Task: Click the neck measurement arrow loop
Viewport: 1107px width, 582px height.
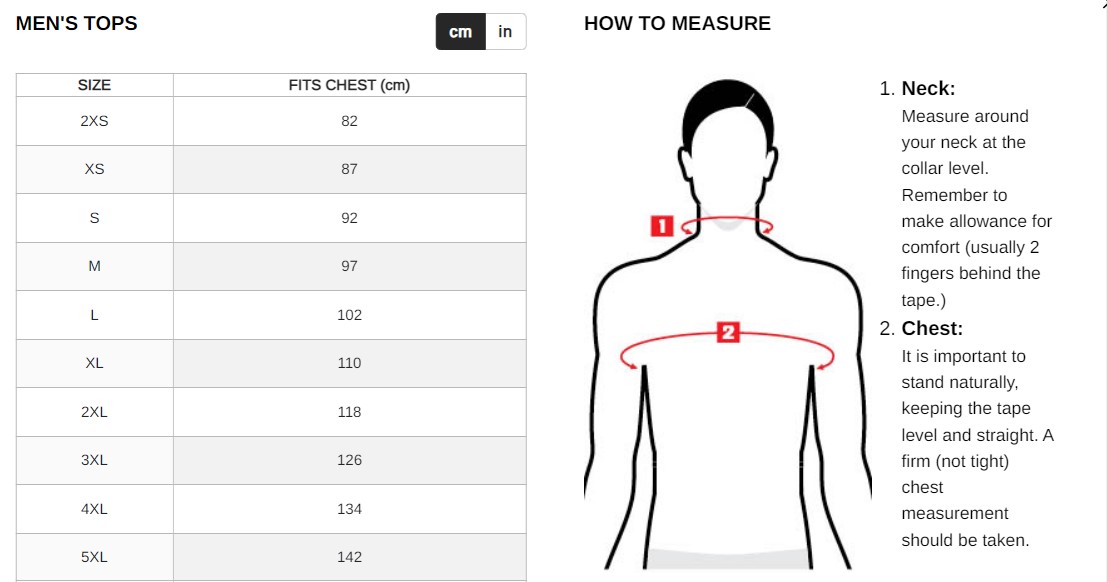Action: [x=727, y=225]
